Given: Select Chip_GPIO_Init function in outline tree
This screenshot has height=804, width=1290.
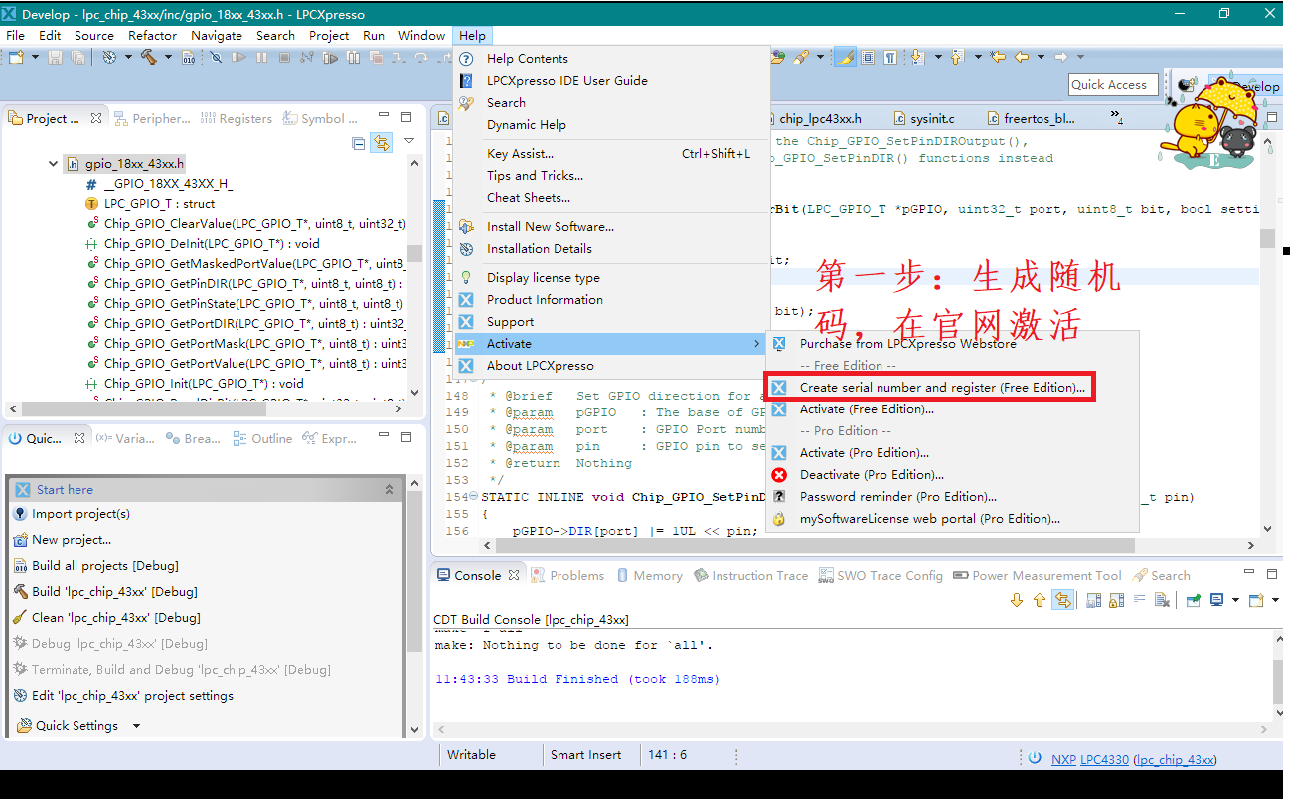Looking at the screenshot, I should tap(193, 384).
